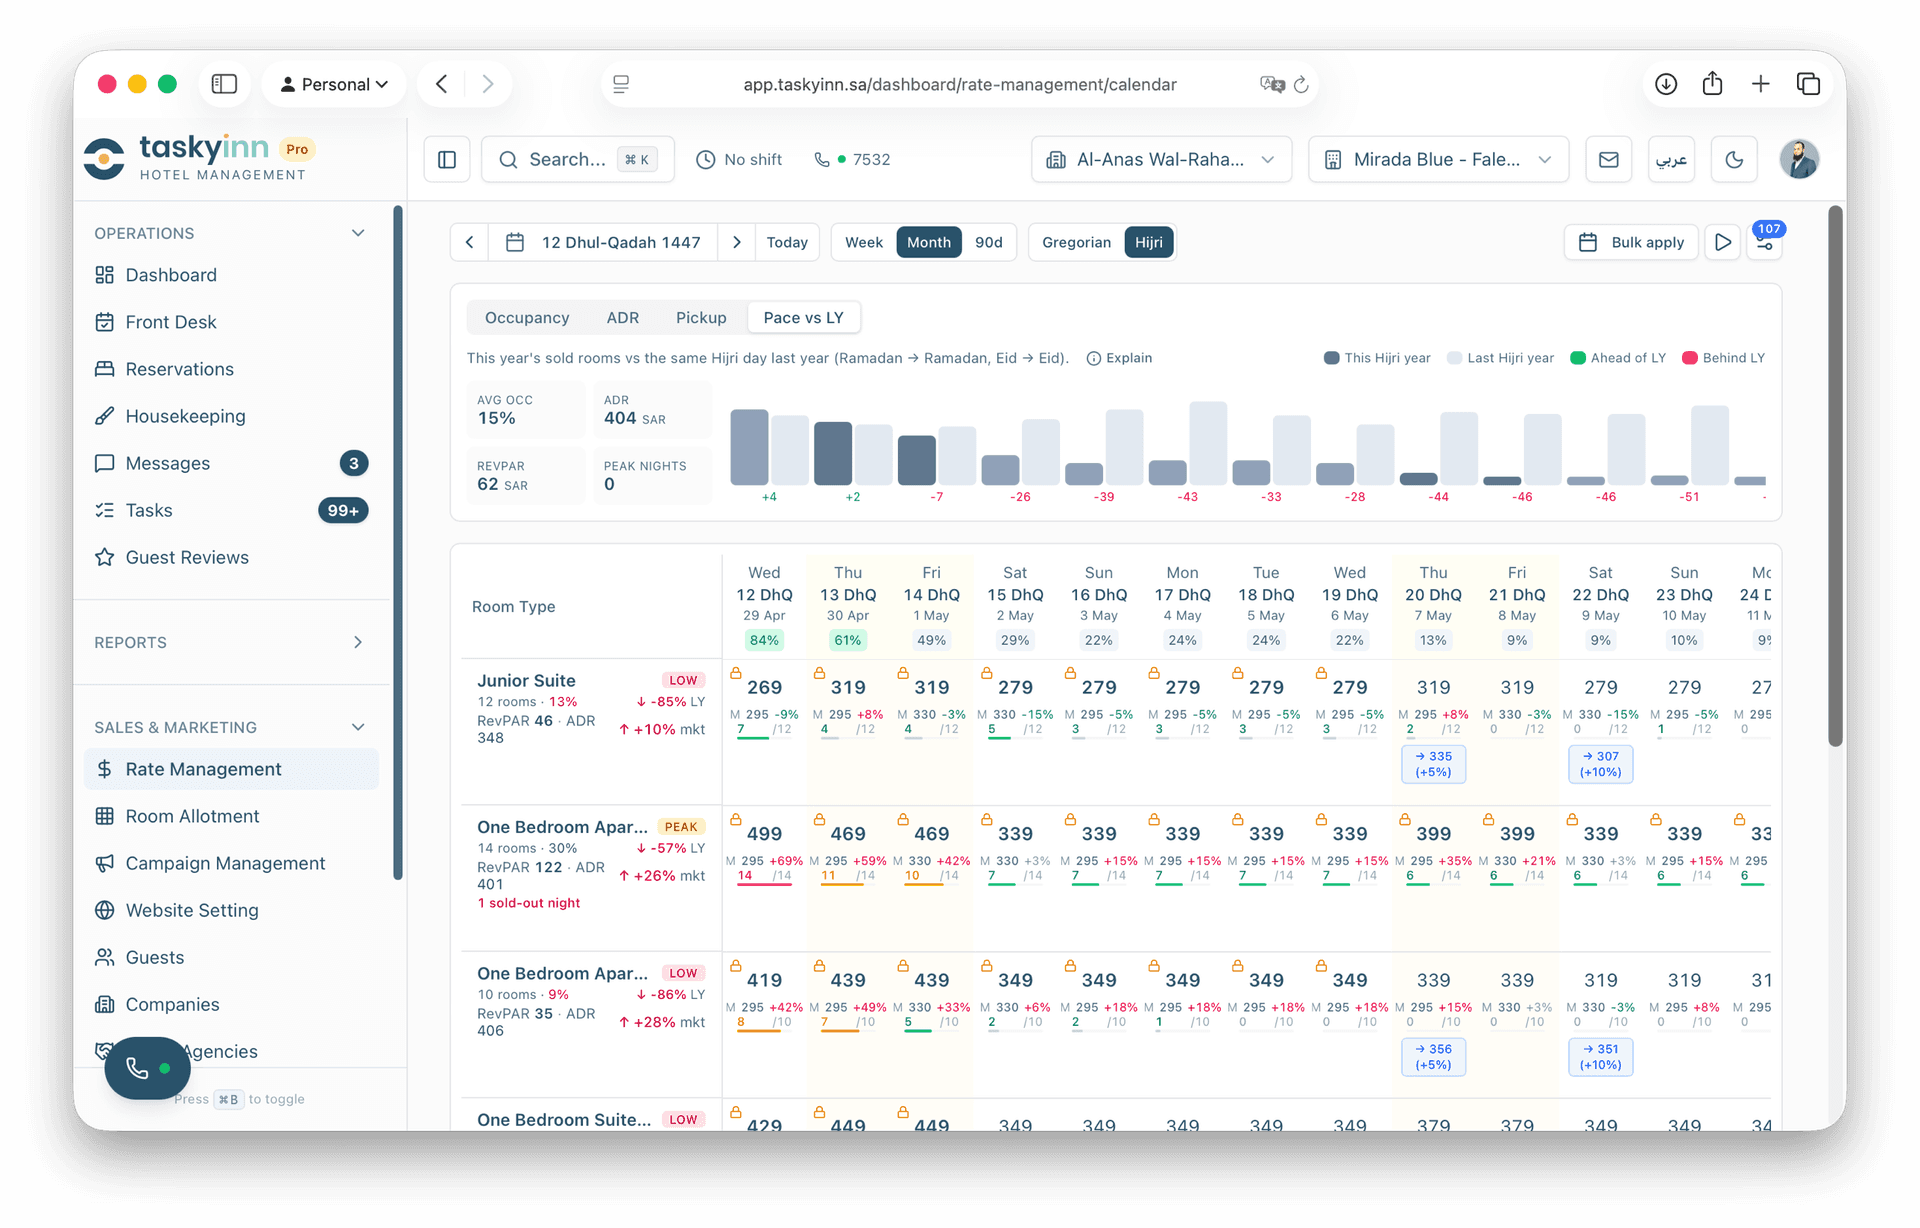Open the mail inbox icon in the header

[x=1608, y=159]
